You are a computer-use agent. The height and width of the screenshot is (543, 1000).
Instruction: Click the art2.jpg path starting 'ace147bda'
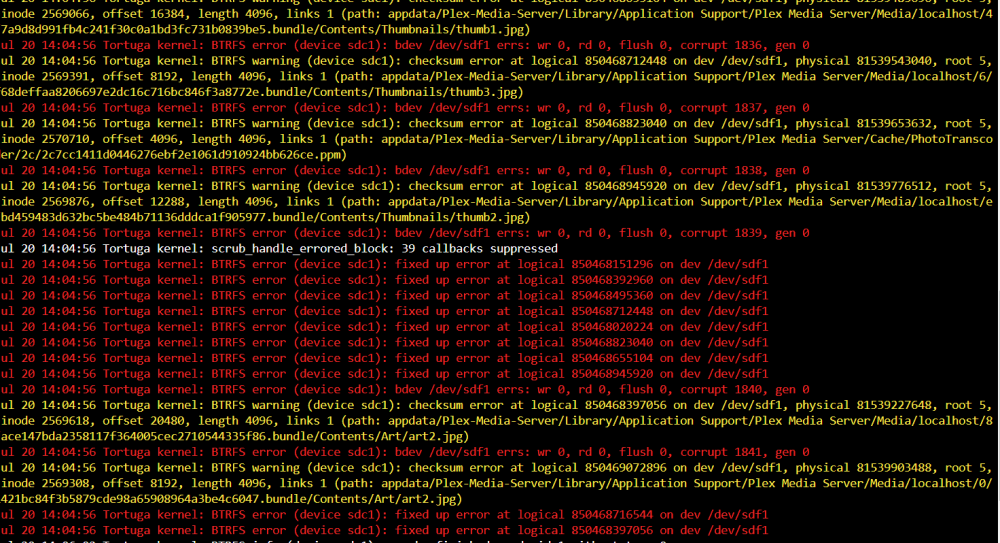235,436
